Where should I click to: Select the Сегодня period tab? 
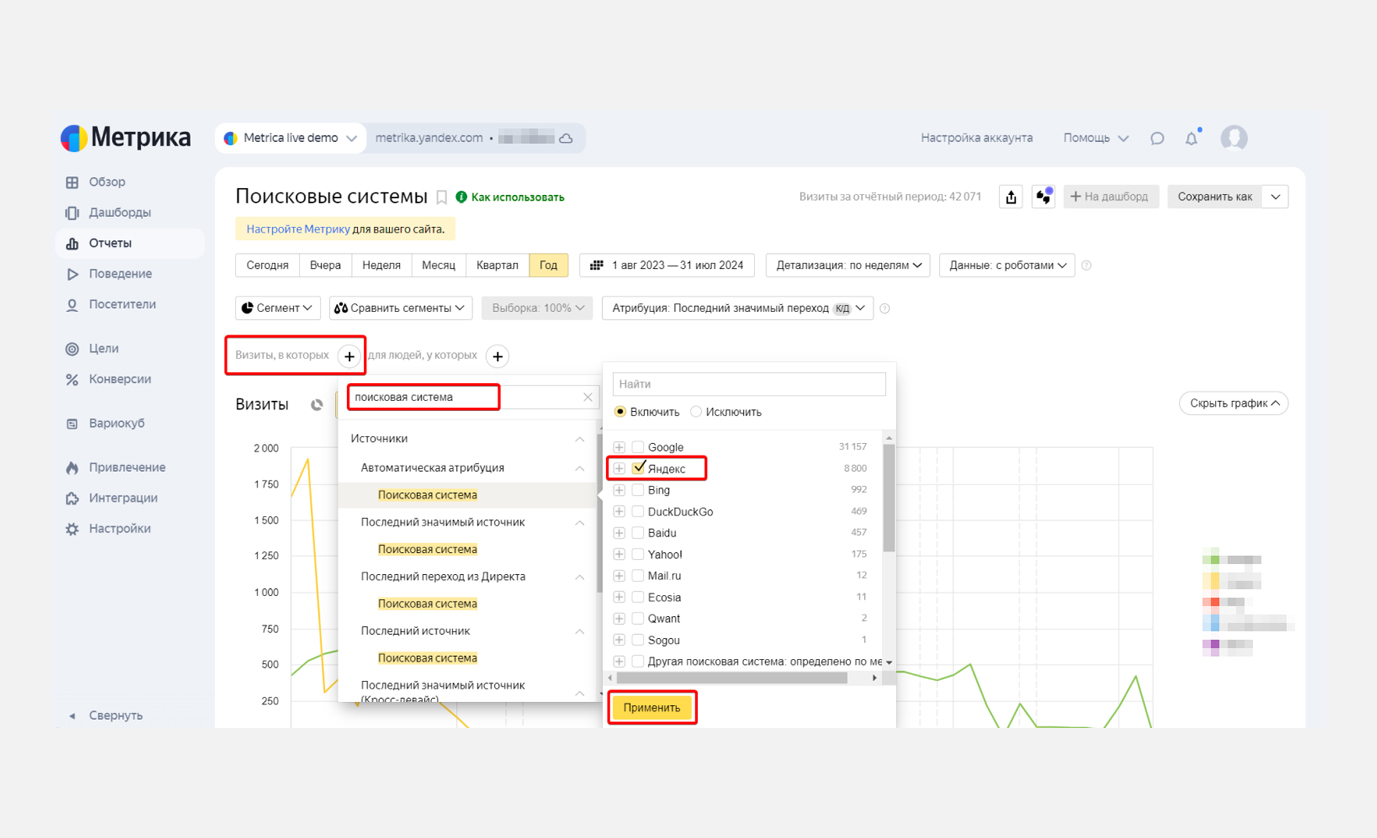268,265
